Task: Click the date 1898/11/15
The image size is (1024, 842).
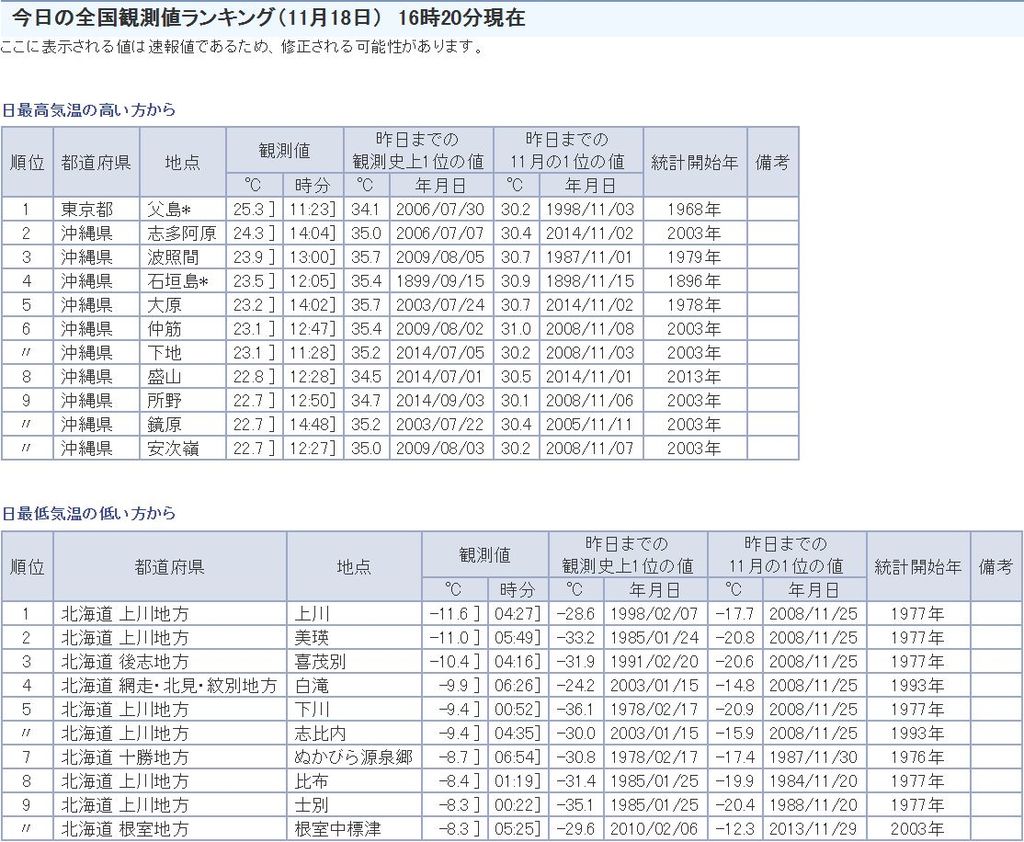Action: point(590,281)
